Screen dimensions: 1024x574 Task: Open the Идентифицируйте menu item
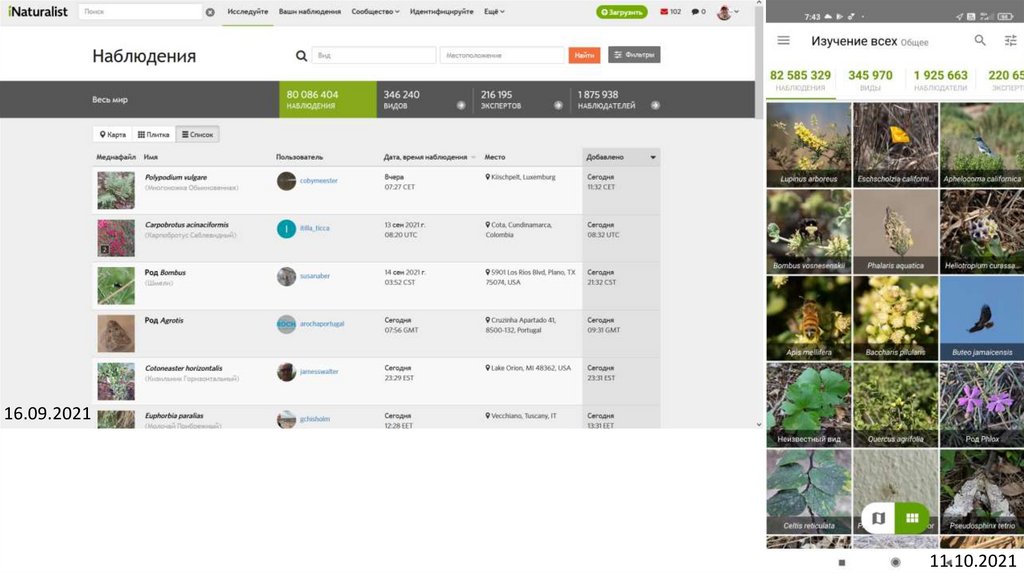[x=441, y=12]
